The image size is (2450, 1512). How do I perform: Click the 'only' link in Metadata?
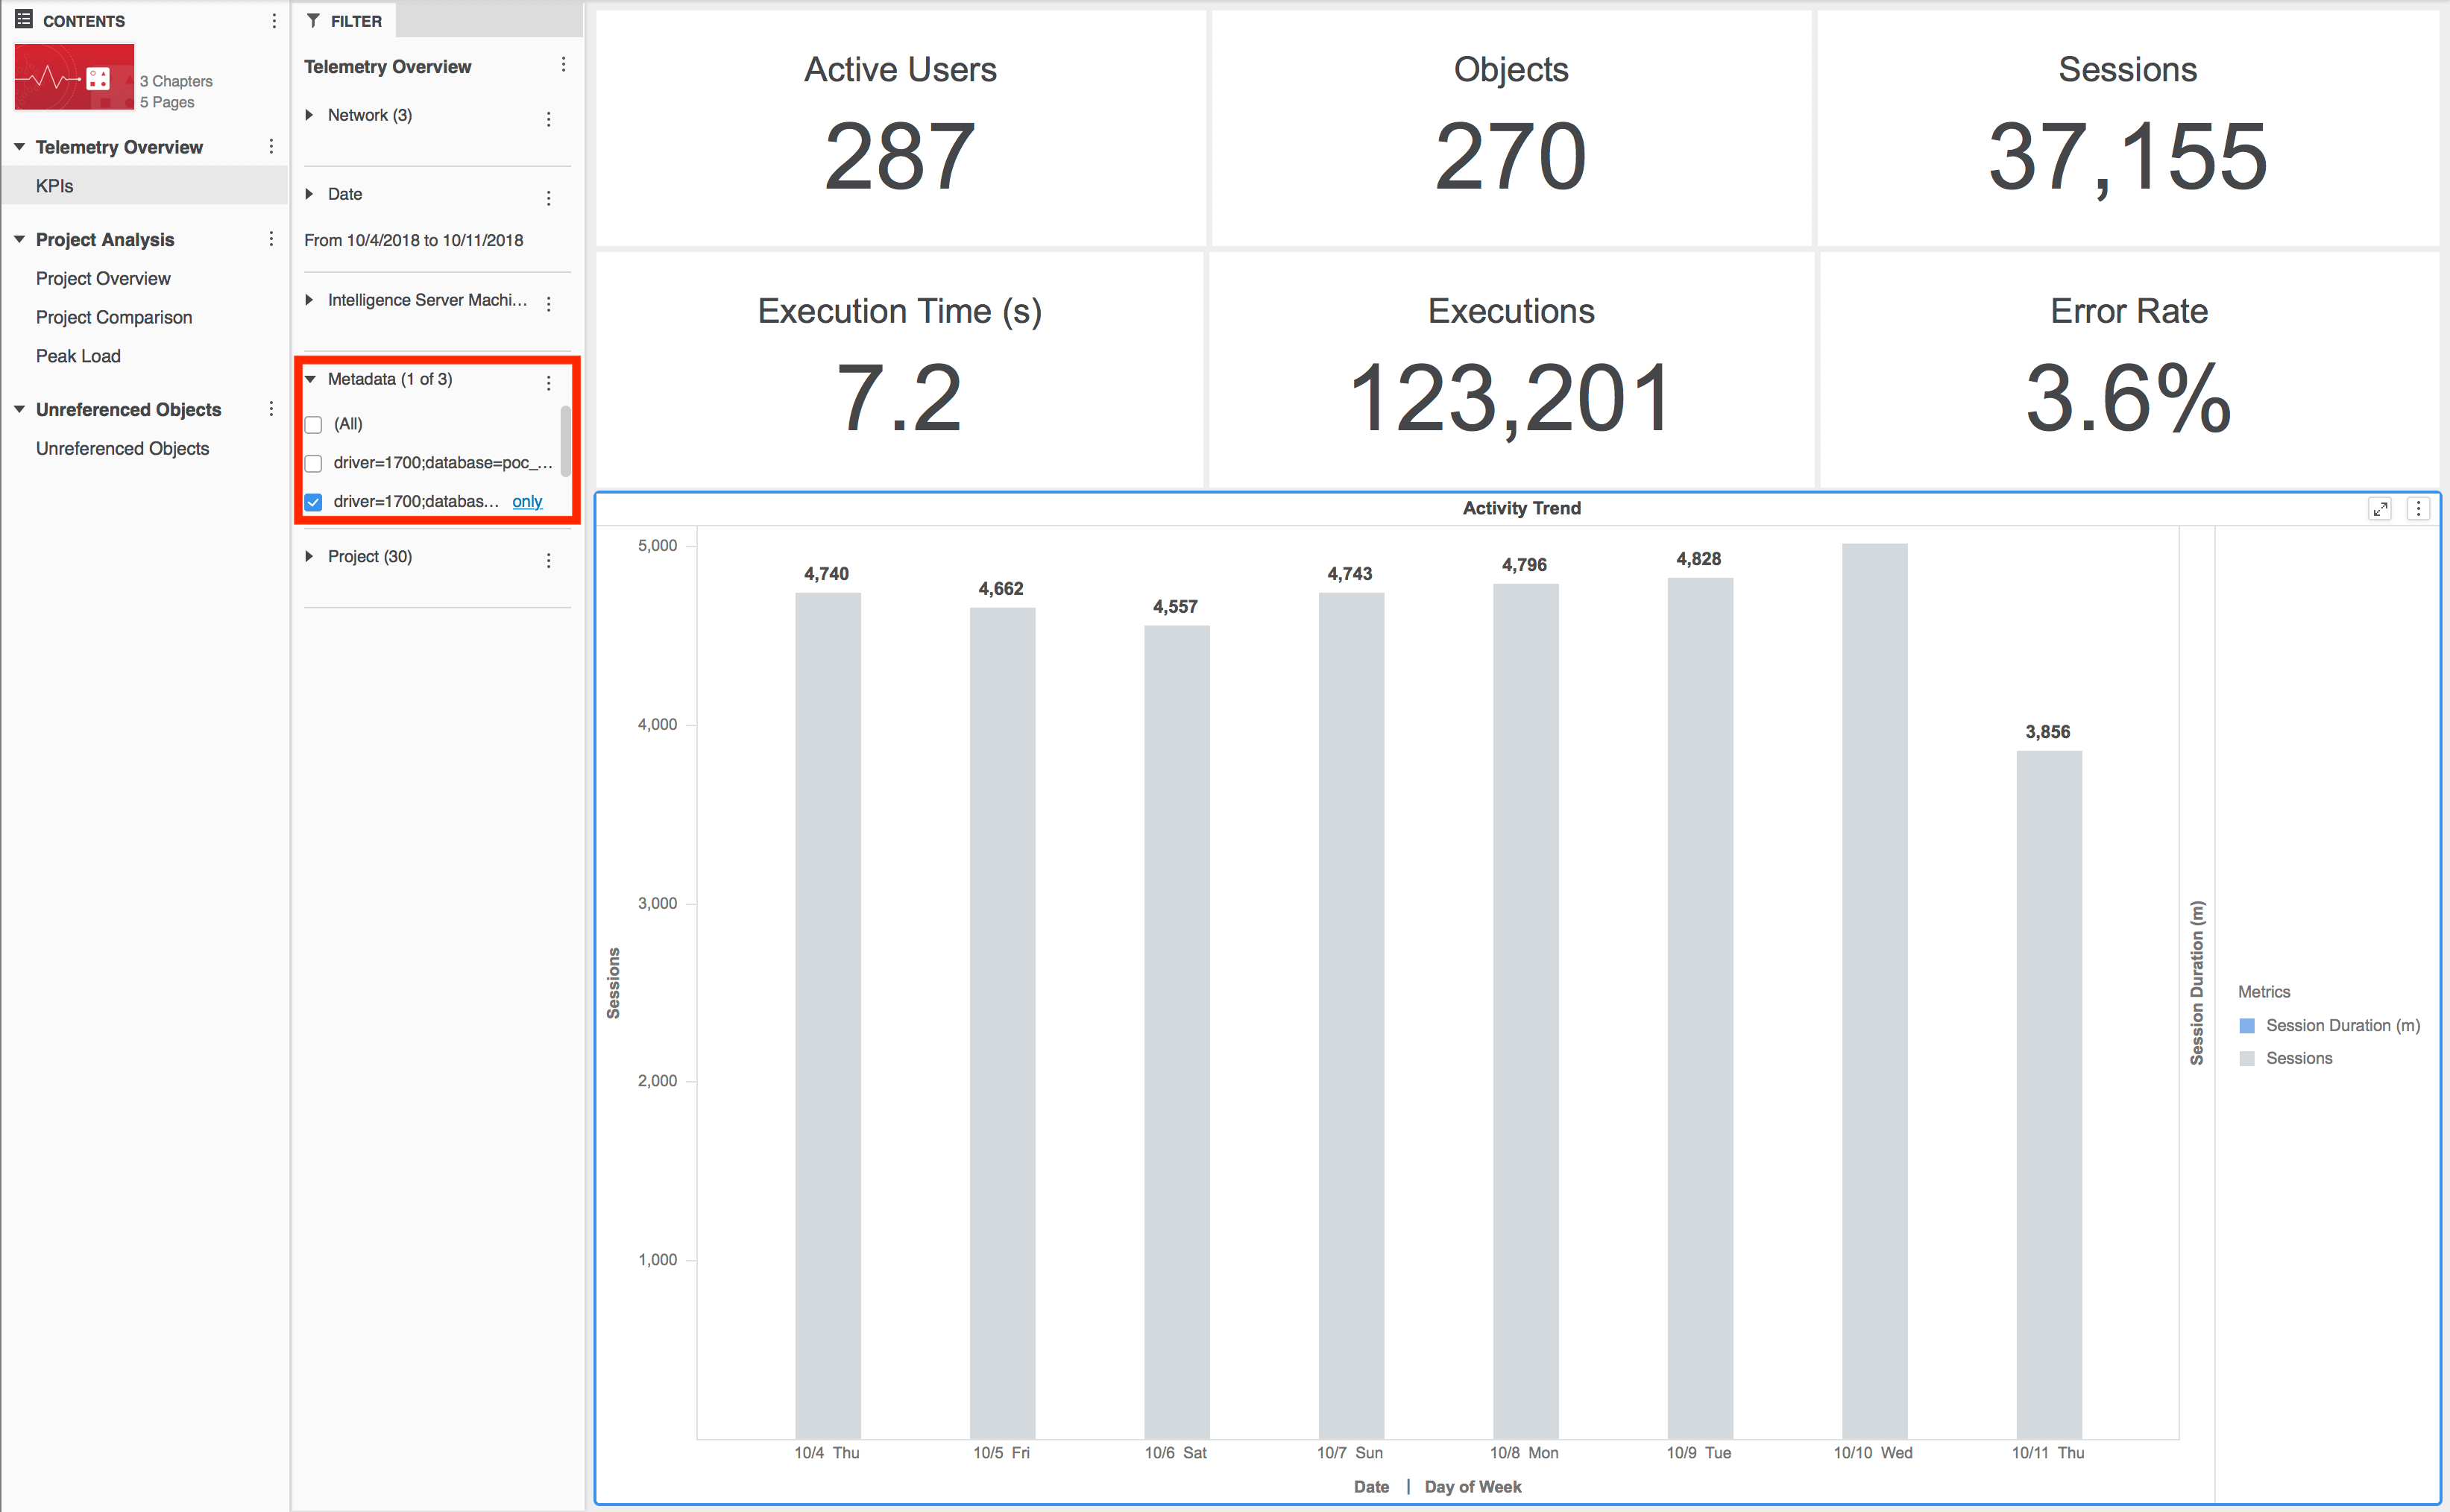pyautogui.click(x=527, y=502)
